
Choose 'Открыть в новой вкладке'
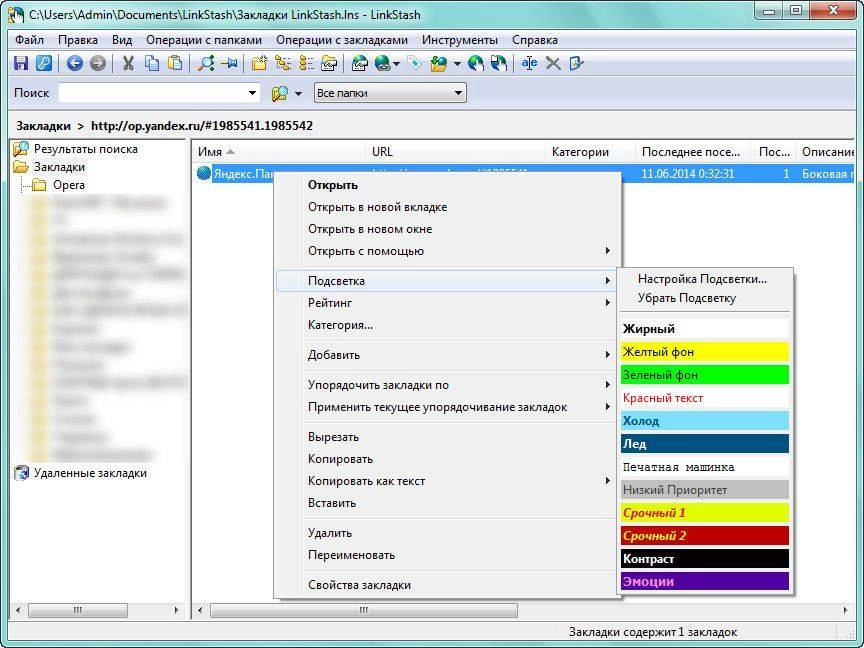point(446,207)
